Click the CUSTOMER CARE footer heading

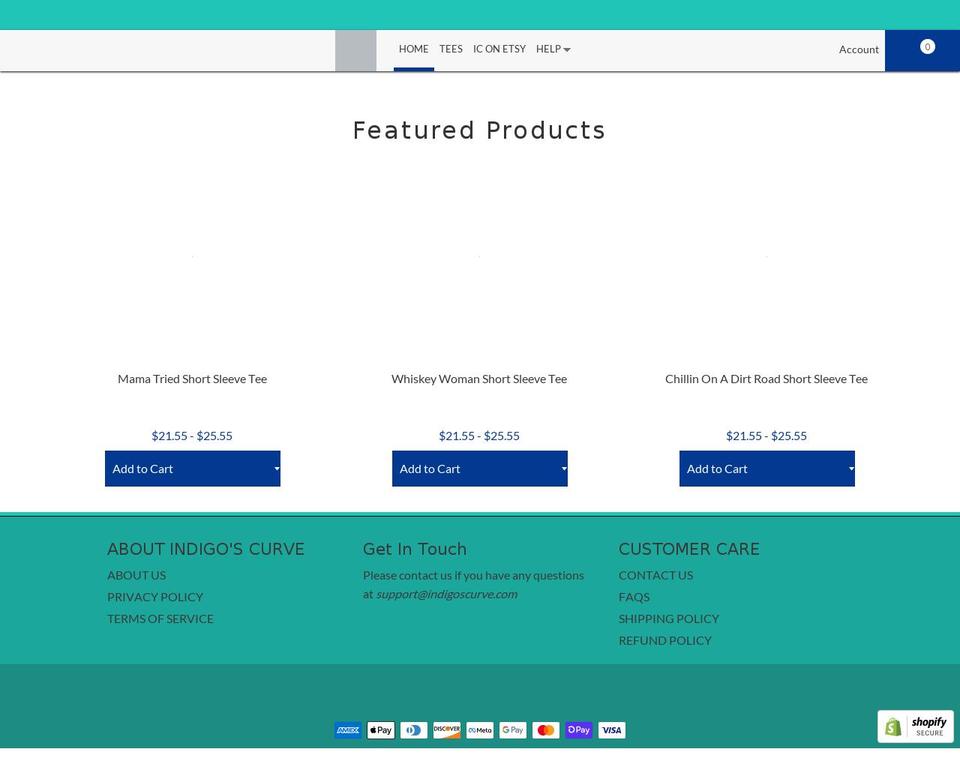689,549
